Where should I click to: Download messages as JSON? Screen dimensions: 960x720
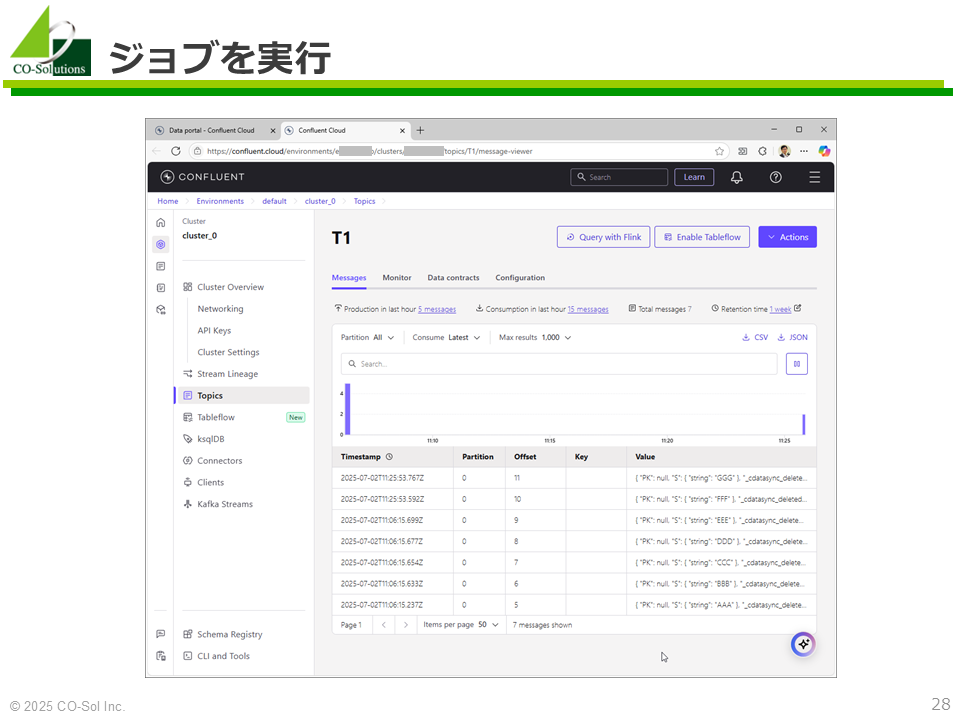pos(792,337)
